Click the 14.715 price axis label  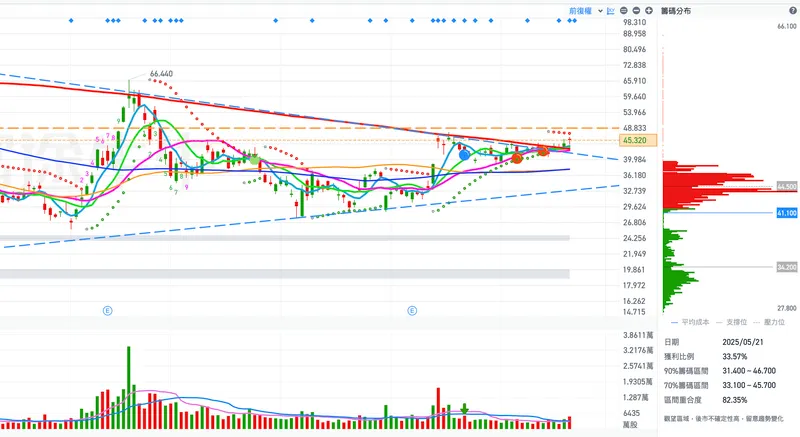635,312
